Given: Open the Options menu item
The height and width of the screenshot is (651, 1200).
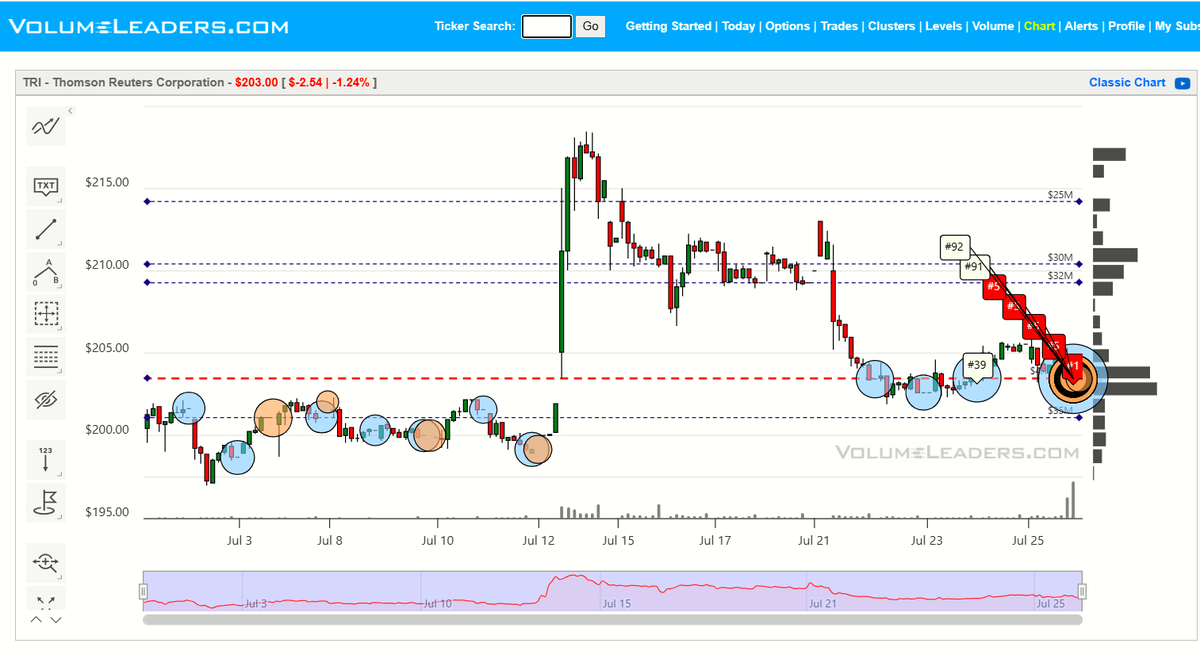Looking at the screenshot, I should pos(788,26).
